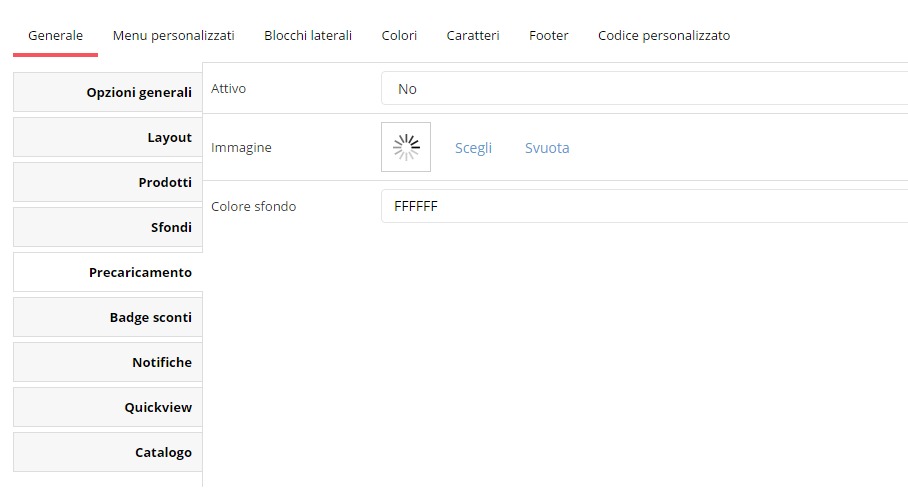Select the Precaricamento side tab

coord(108,272)
